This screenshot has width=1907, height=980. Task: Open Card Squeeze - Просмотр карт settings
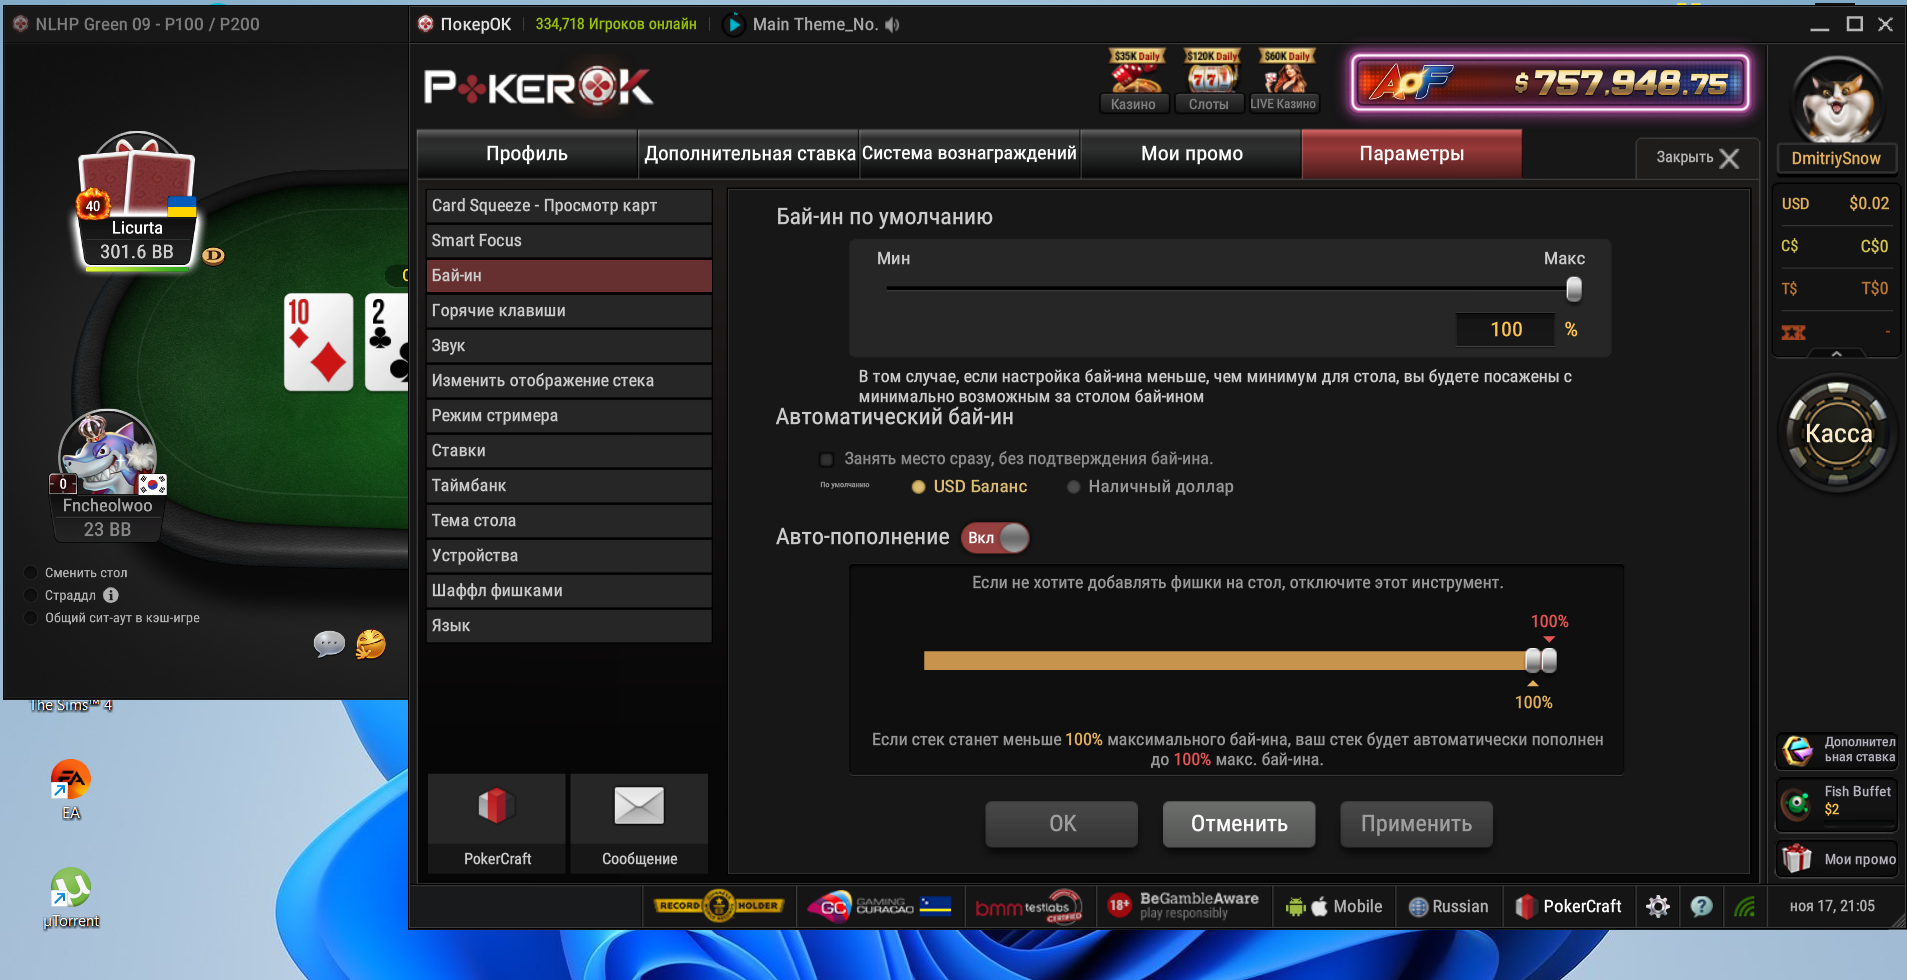pyautogui.click(x=569, y=206)
